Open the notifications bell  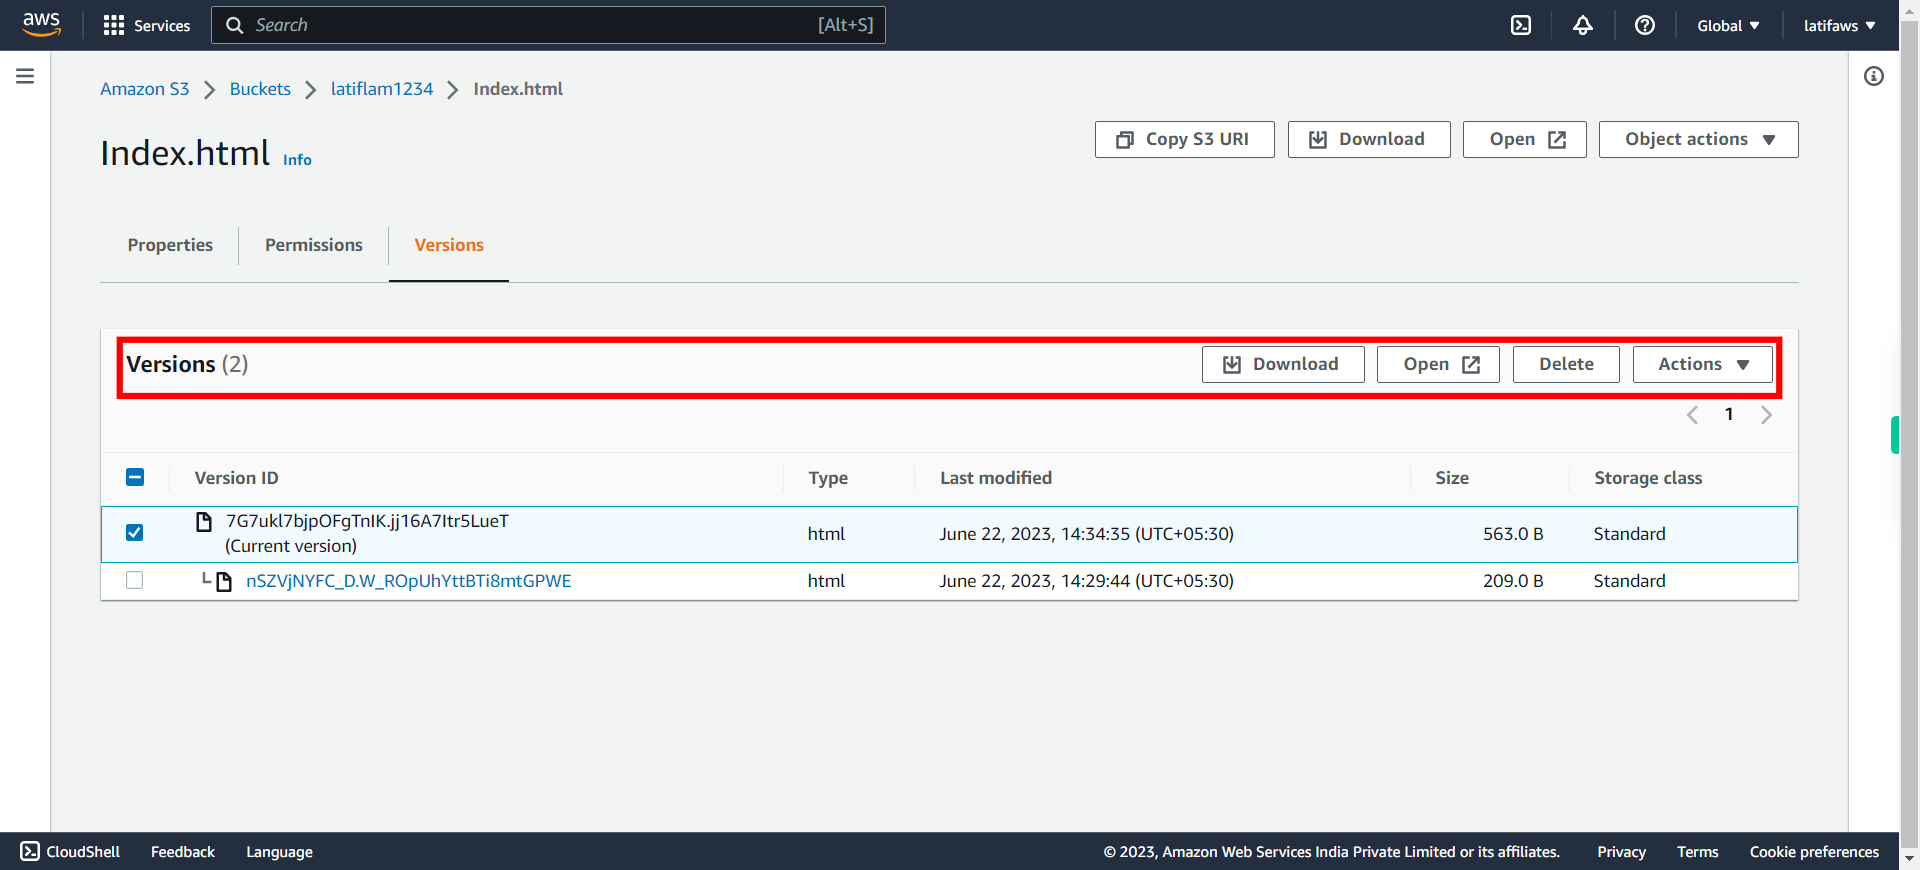pyautogui.click(x=1583, y=25)
